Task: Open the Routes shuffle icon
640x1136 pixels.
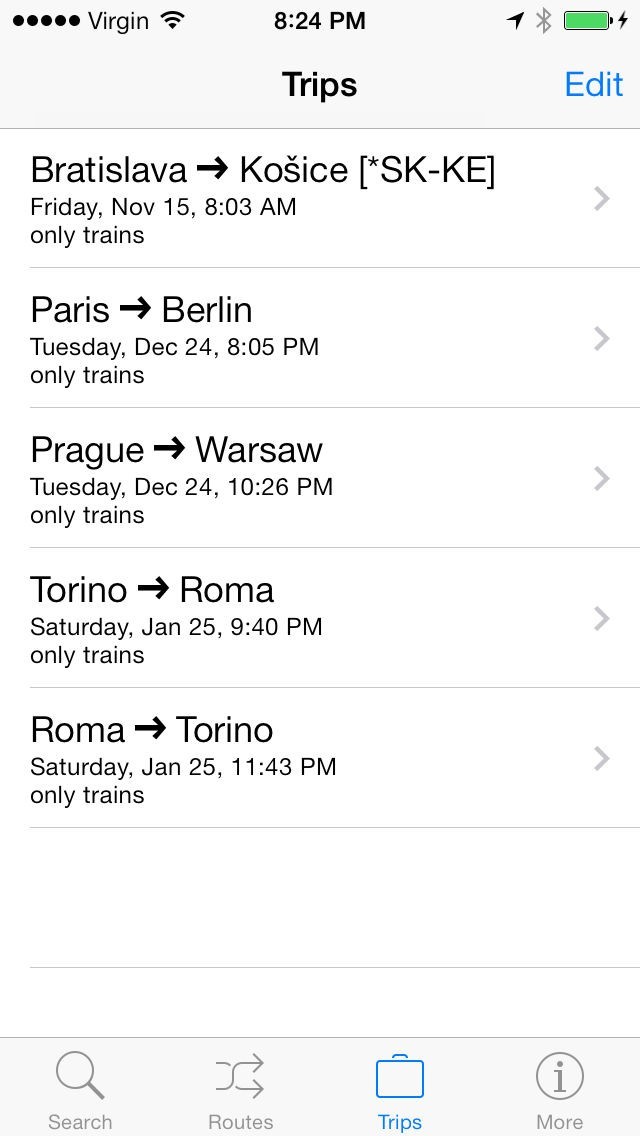Action: pos(240,1077)
